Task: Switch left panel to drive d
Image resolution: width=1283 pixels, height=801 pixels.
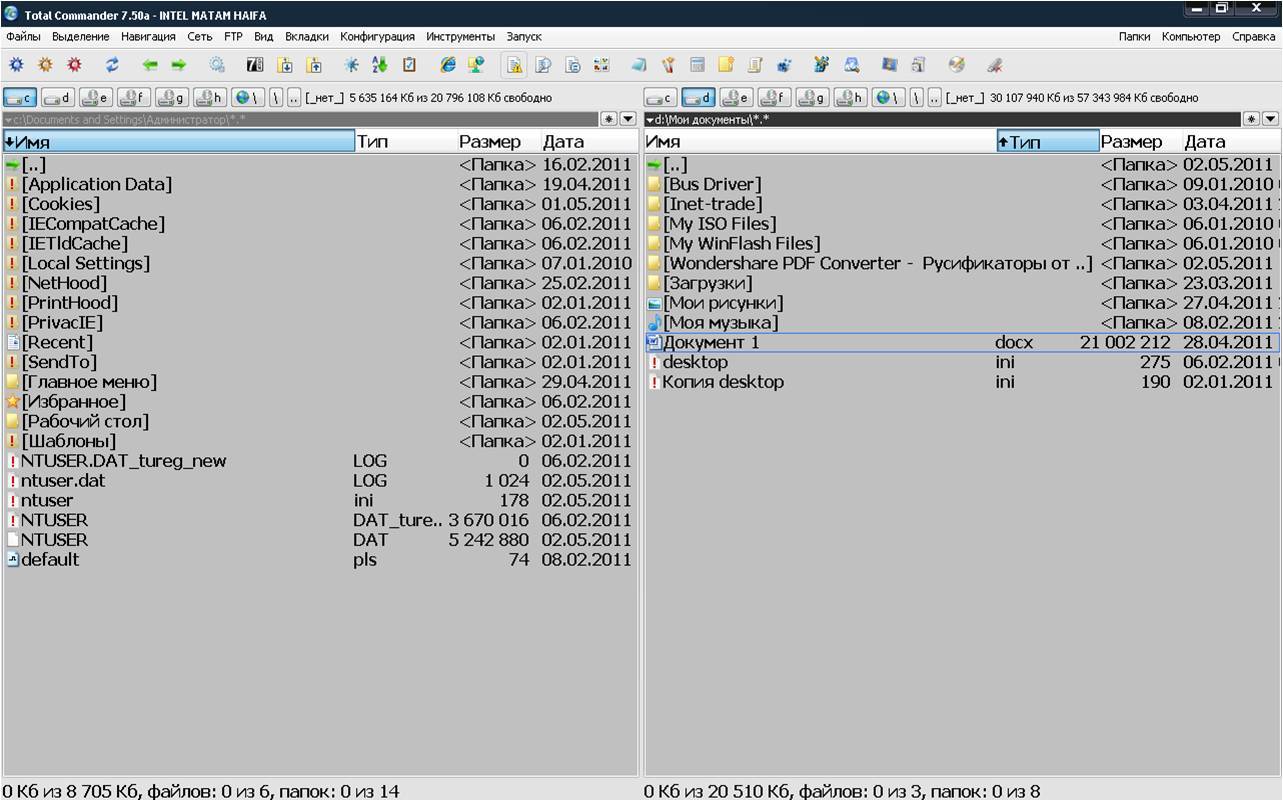Action: (x=59, y=98)
